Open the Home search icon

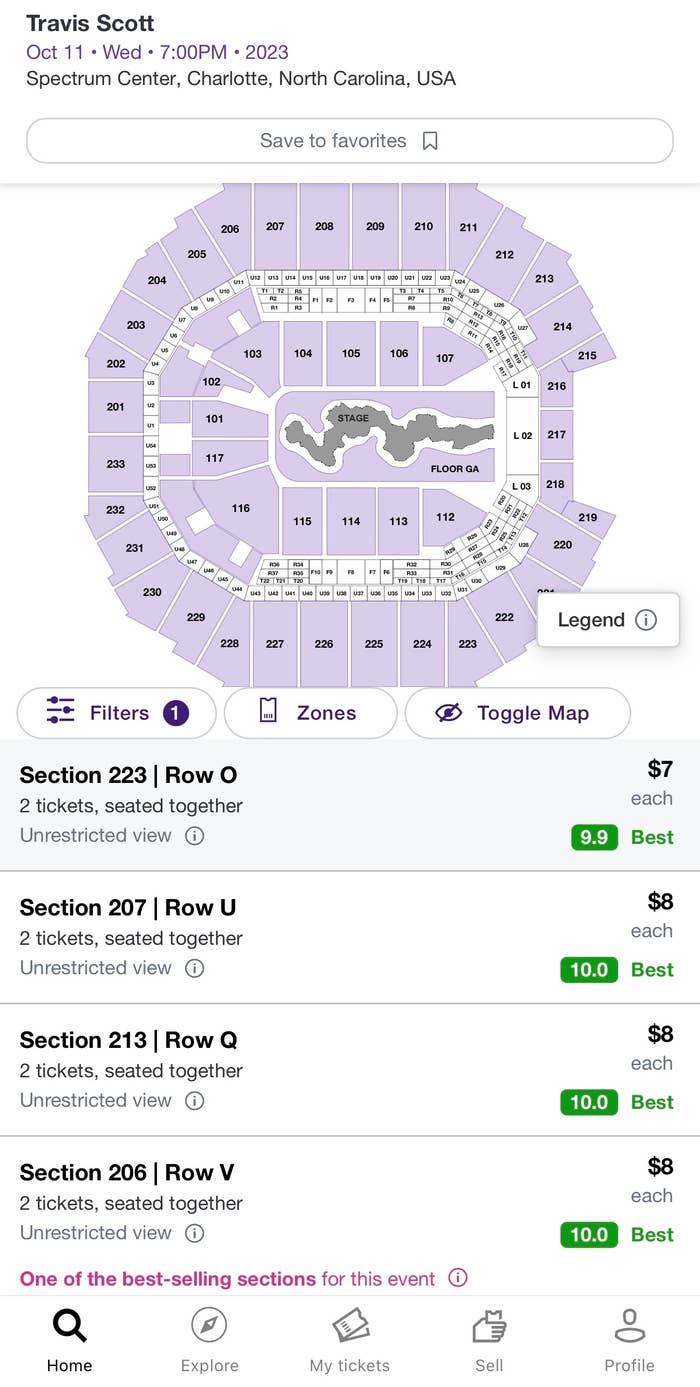(69, 1327)
